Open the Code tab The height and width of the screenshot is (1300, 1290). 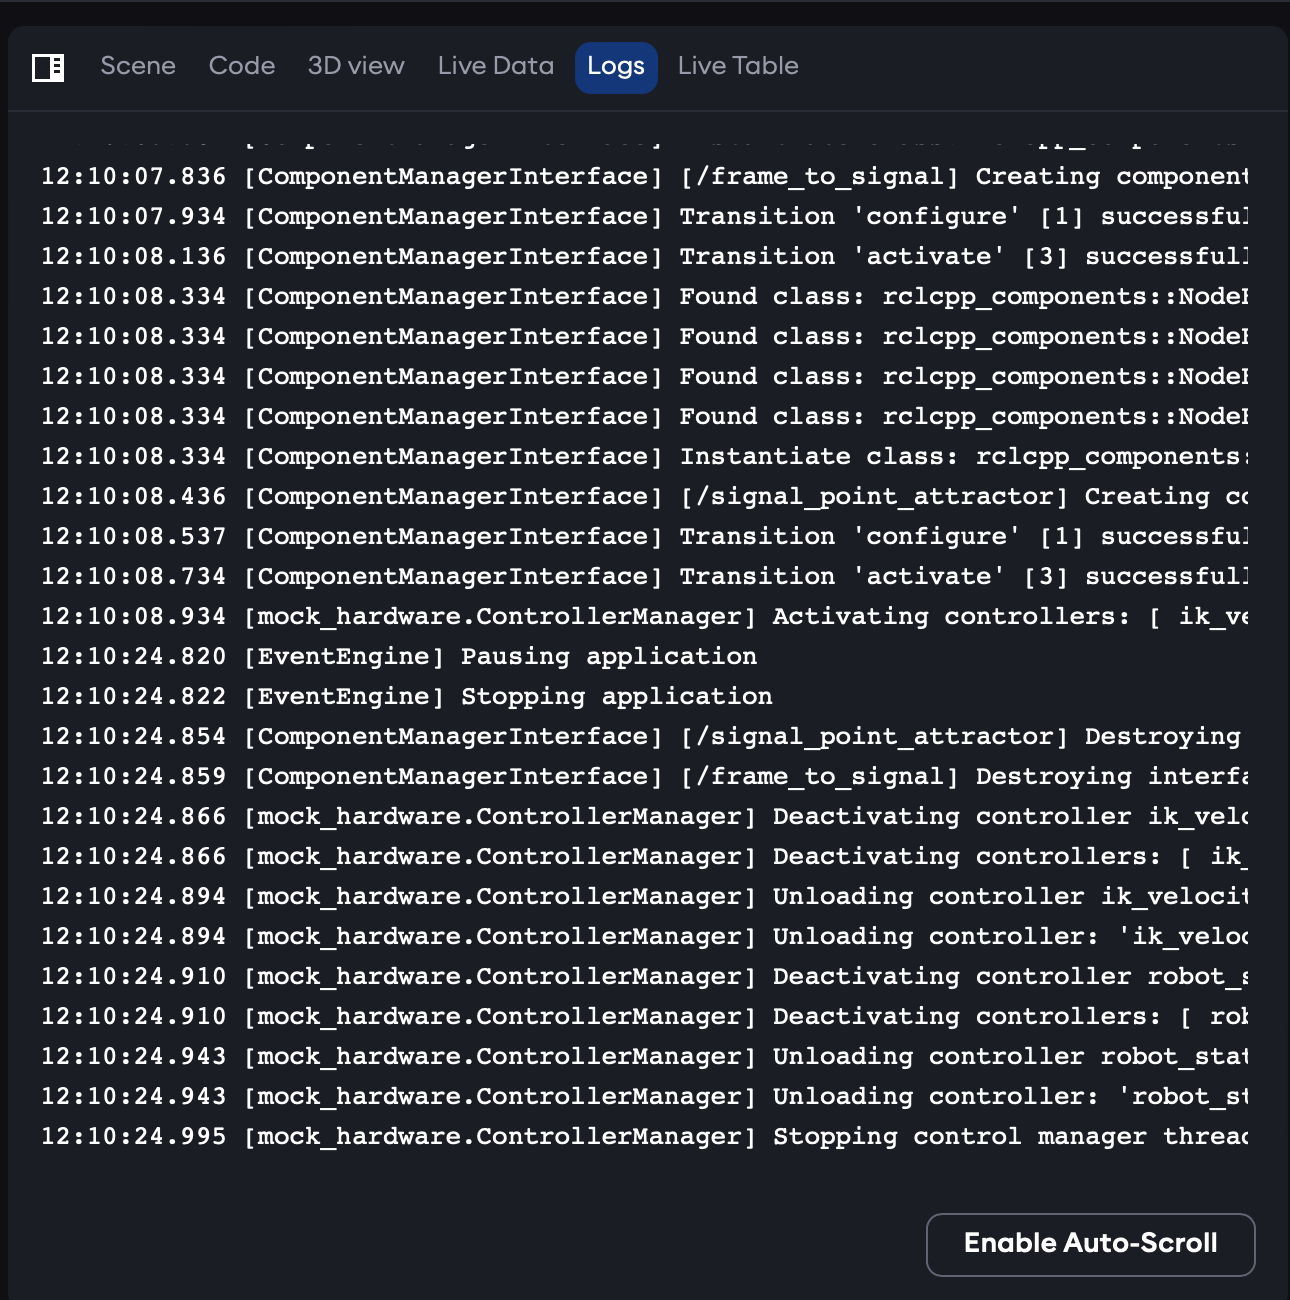242,66
